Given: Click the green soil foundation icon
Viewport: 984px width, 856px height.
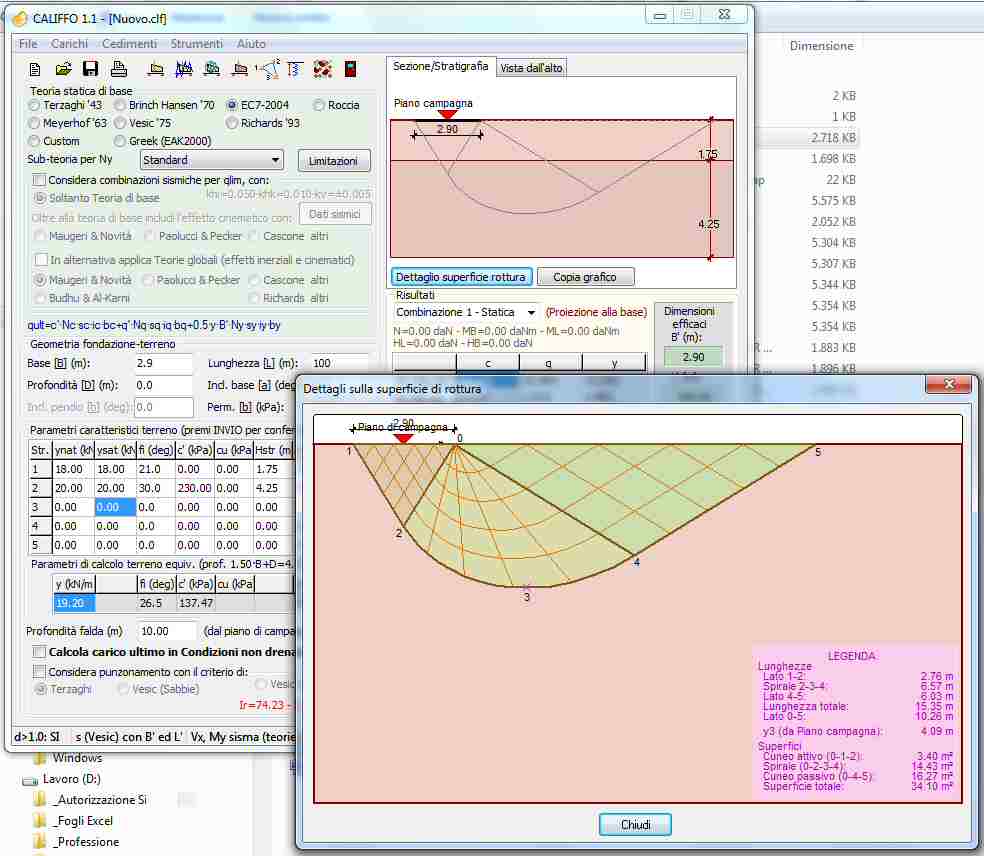Looking at the screenshot, I should tap(212, 69).
